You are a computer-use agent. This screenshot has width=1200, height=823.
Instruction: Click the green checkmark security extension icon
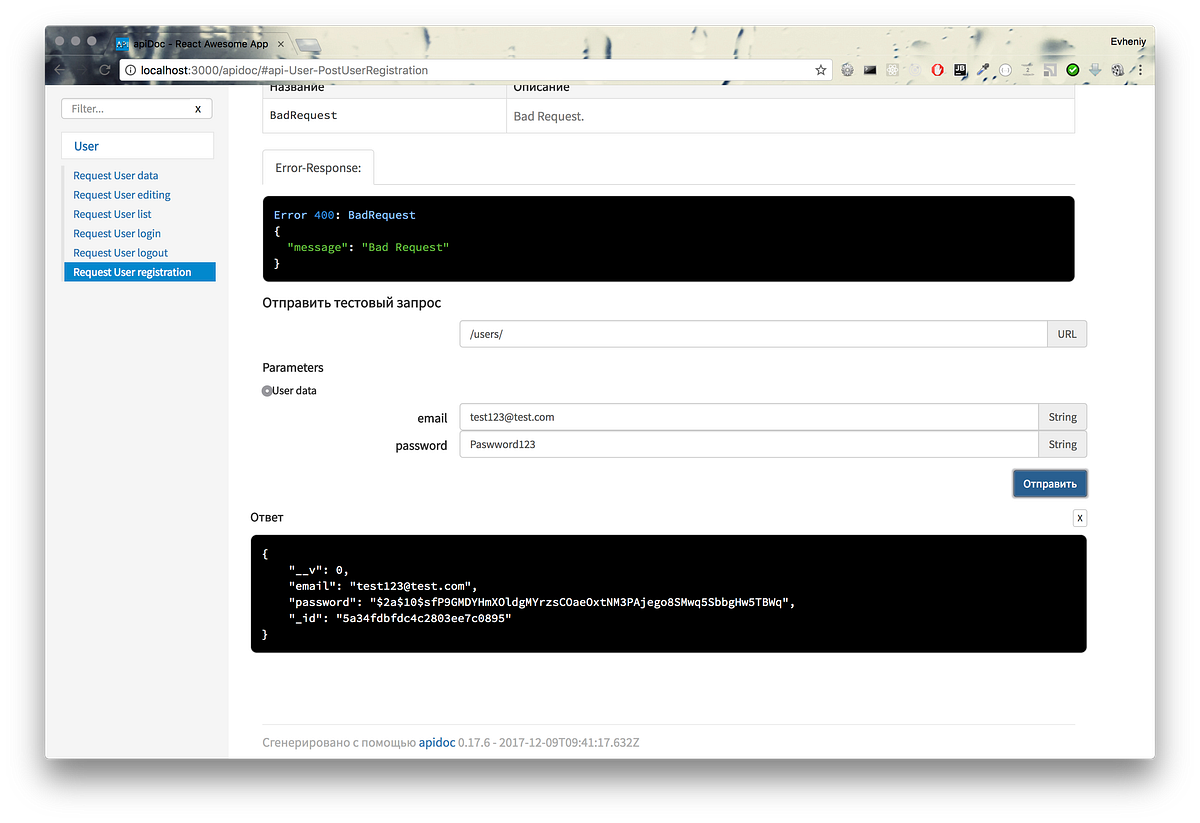tap(1070, 70)
